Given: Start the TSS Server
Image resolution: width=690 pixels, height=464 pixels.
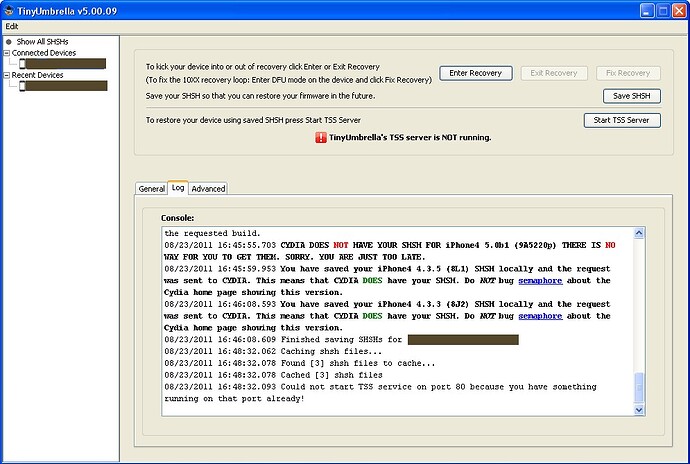Looking at the screenshot, I should [x=622, y=120].
